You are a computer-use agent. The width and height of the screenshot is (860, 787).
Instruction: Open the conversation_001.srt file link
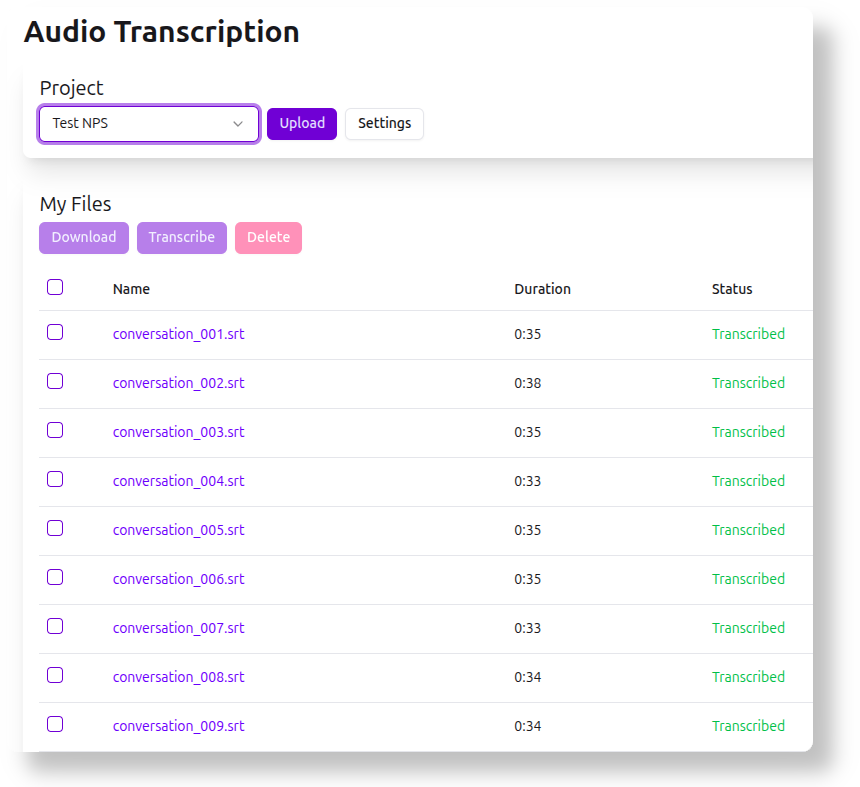coord(178,334)
